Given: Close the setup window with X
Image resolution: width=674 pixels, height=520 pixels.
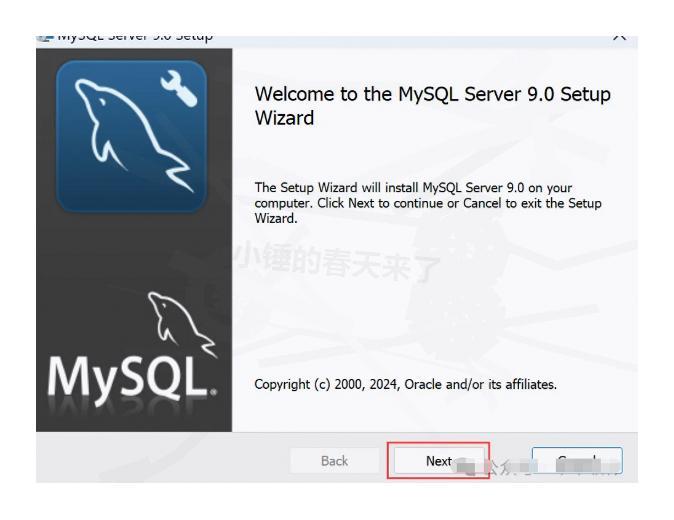Looking at the screenshot, I should click(x=618, y=38).
